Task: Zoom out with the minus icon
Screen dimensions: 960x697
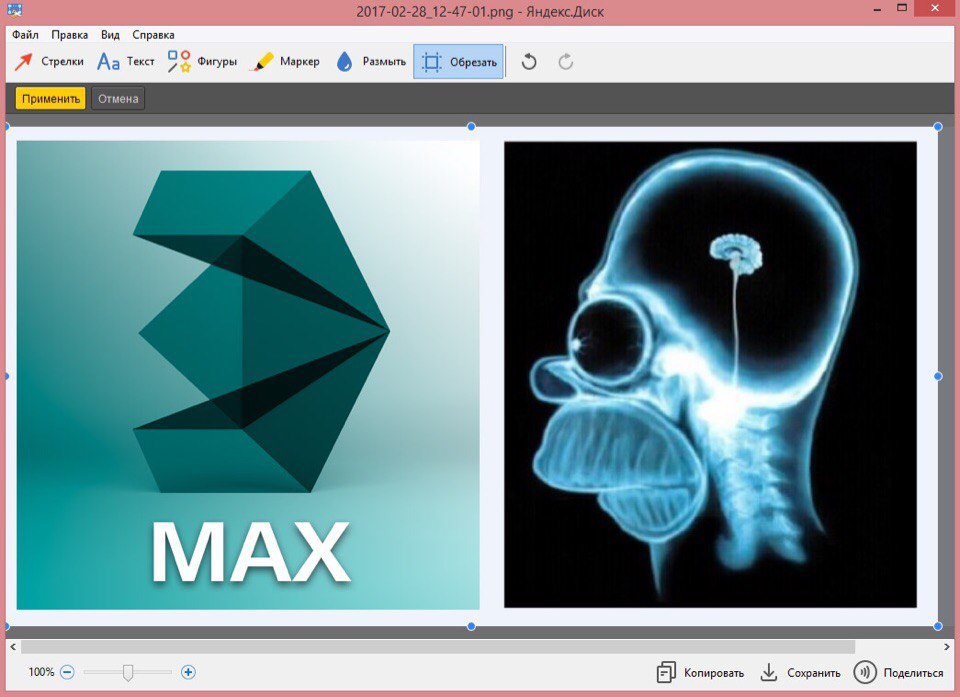Action: pos(67,672)
